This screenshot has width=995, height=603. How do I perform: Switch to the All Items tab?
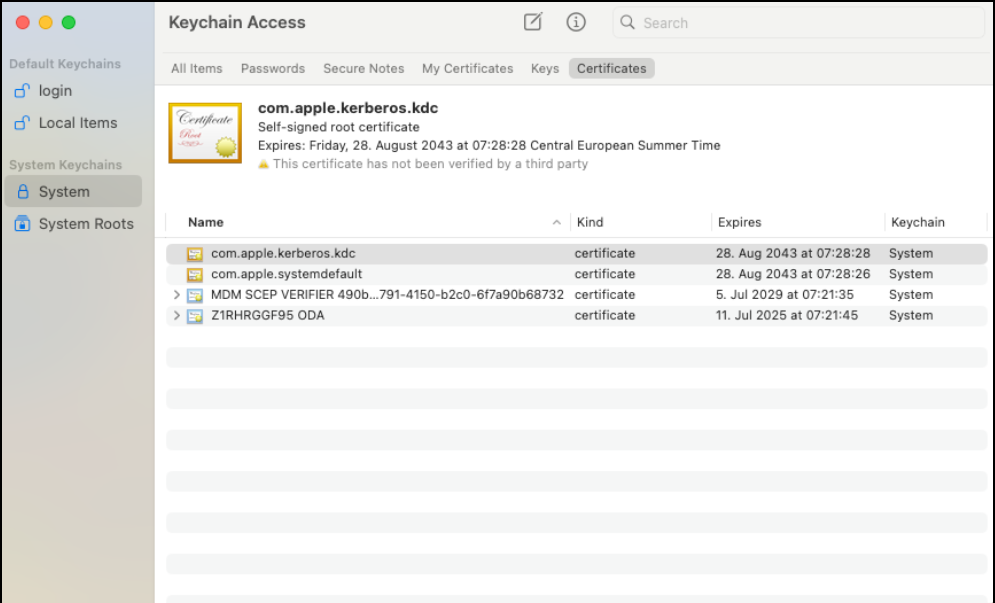pos(196,69)
